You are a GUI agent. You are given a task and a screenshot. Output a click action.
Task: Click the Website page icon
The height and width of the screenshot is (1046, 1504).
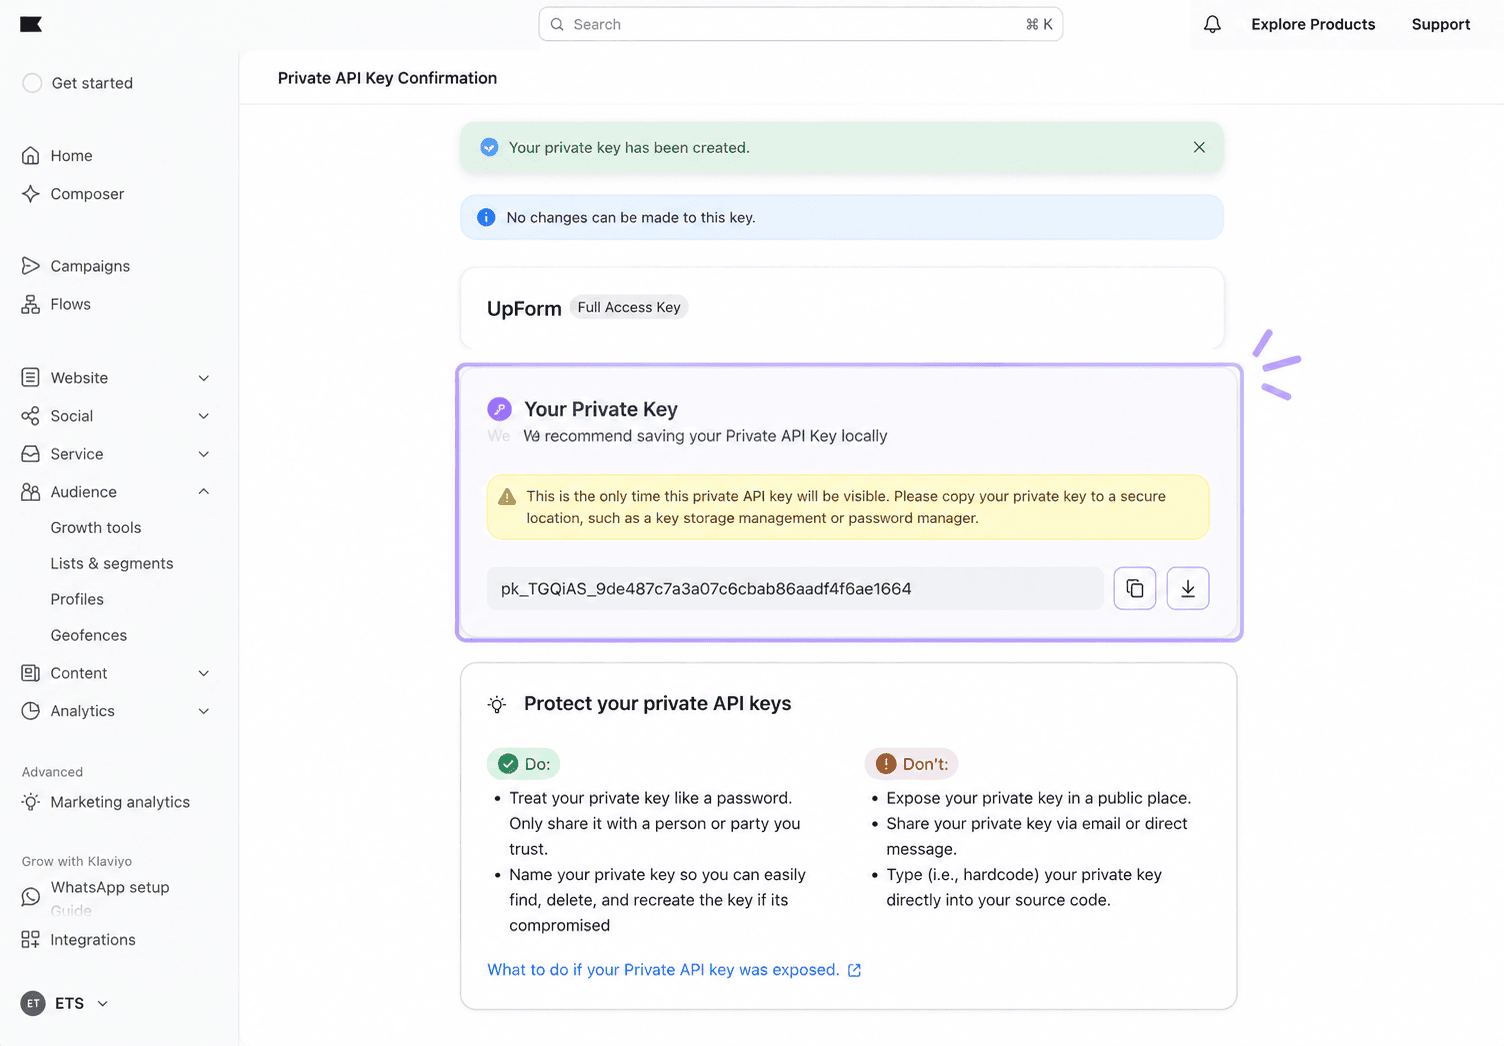coord(31,378)
